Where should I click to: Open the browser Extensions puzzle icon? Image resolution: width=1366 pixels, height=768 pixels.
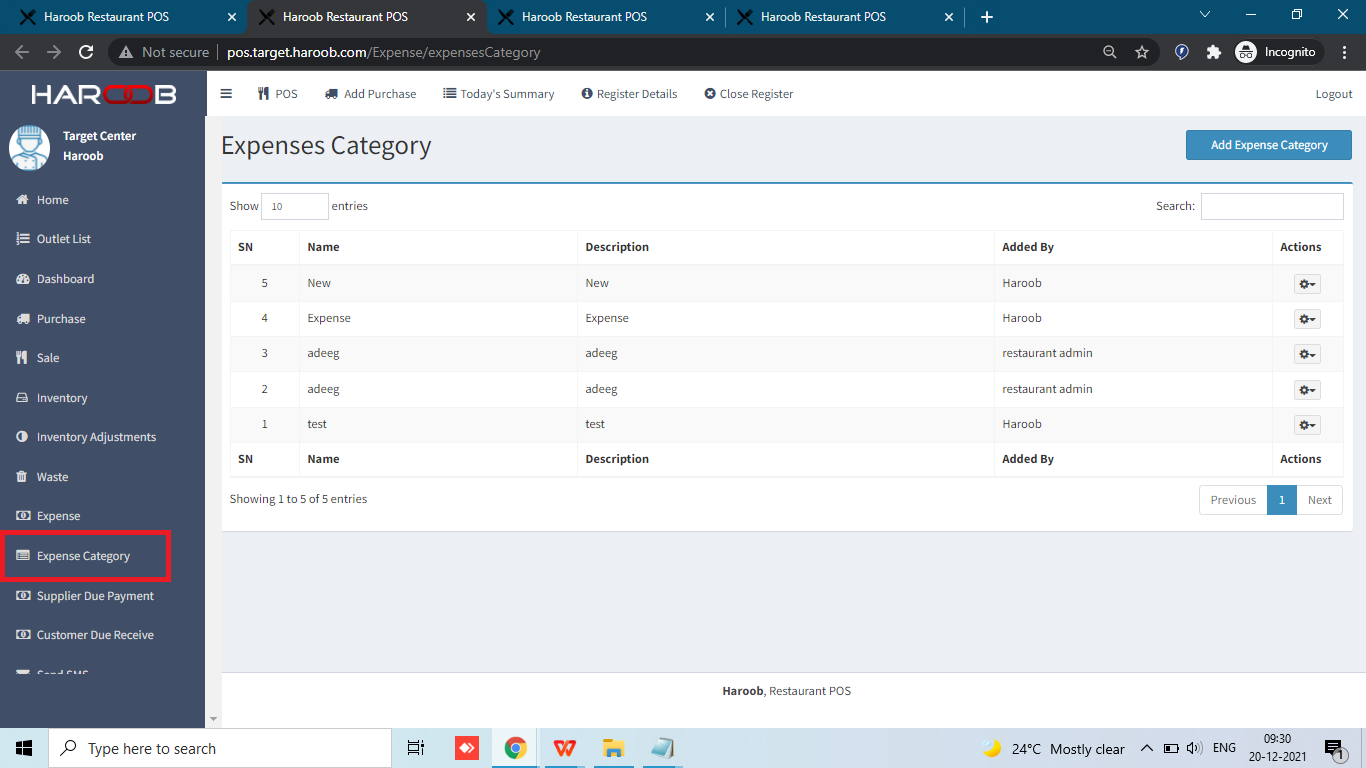pyautogui.click(x=1214, y=52)
